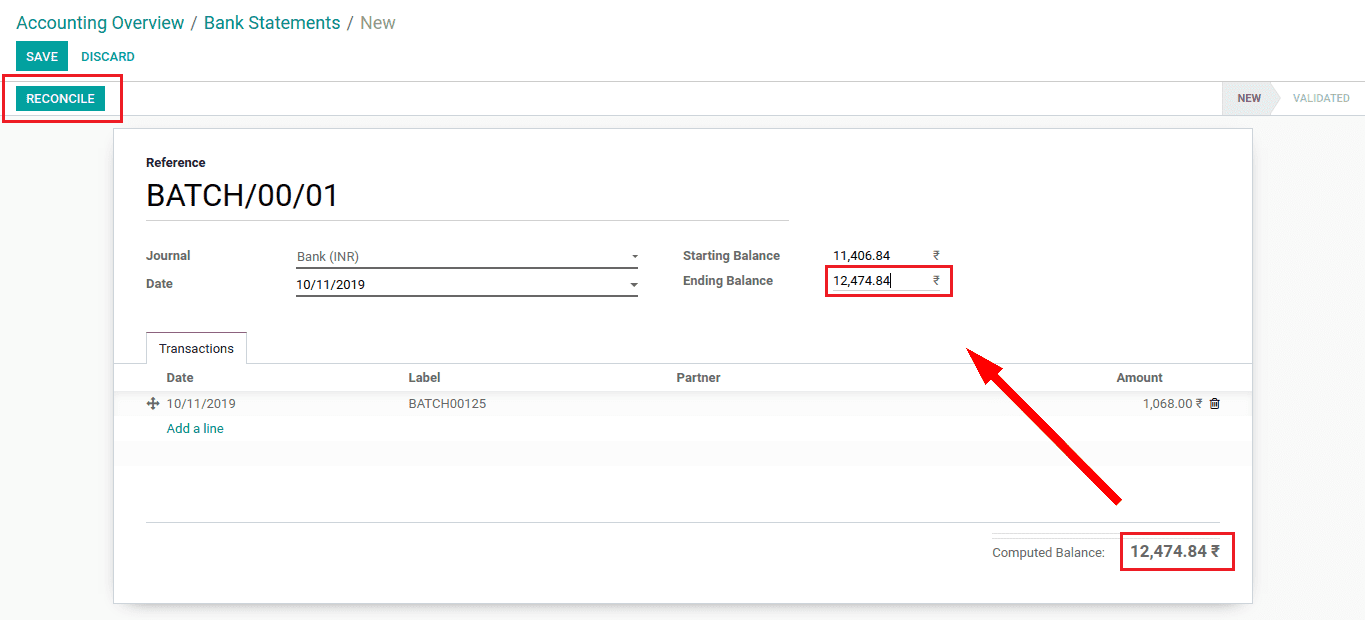1365x620 pixels.
Task: Discard the new bank statement
Action: (108, 57)
